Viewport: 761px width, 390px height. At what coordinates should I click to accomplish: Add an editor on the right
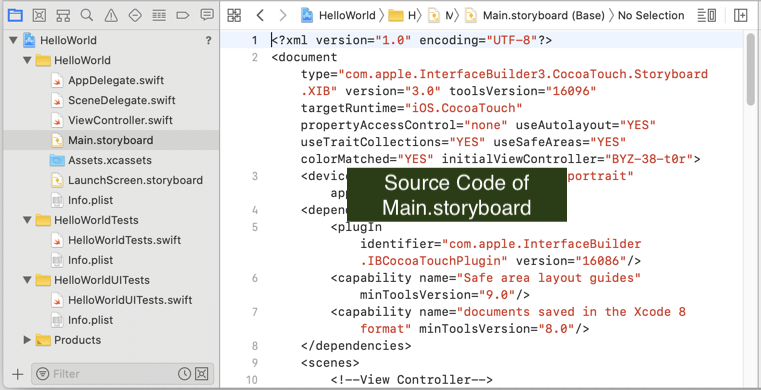pos(741,16)
